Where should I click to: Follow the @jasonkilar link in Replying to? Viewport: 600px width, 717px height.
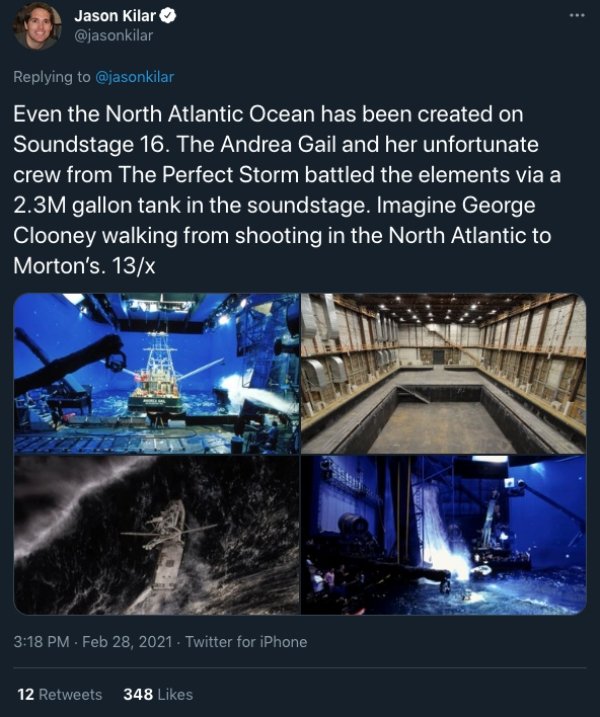coord(134,77)
